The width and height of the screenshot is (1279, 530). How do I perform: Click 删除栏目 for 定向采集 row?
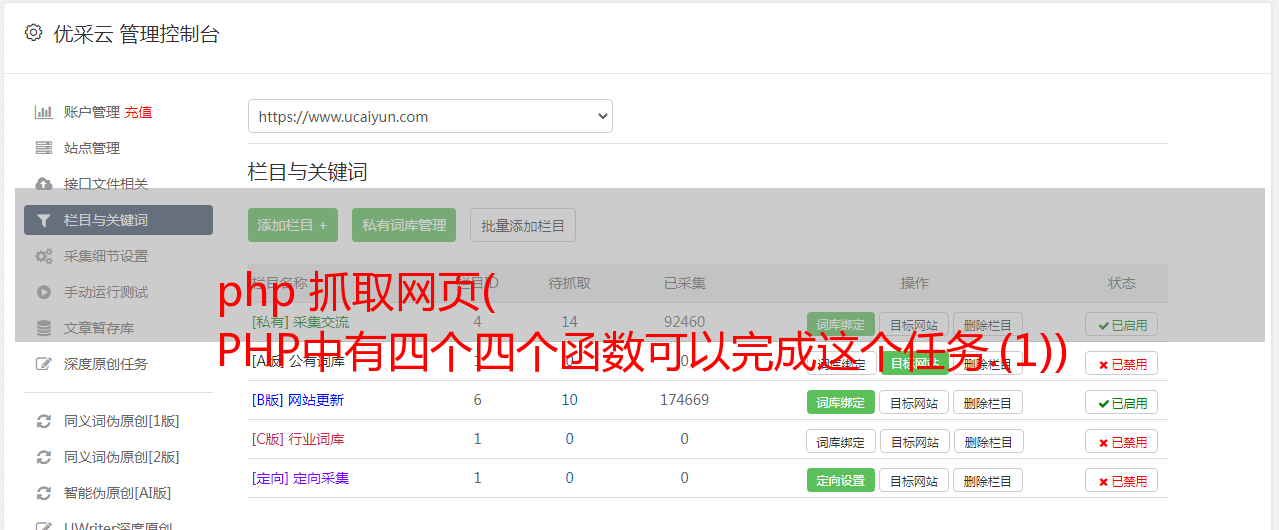pos(988,480)
